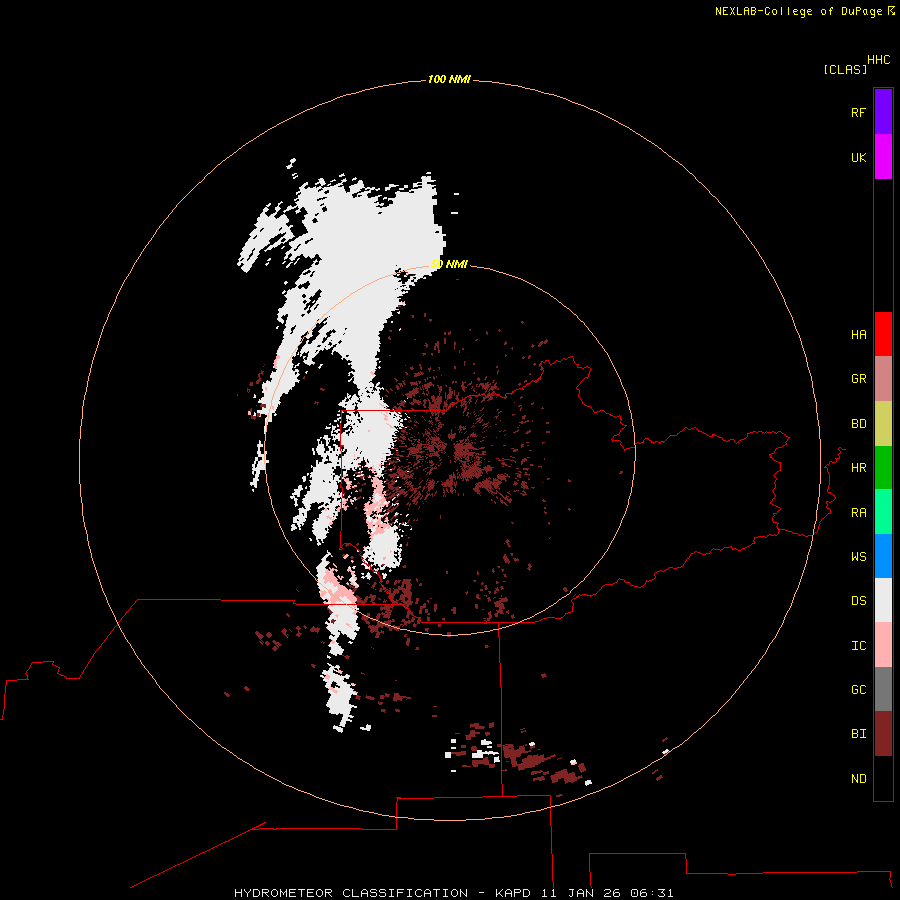The image size is (900, 900).
Task: Click the DS white legend swatch
Action: click(883, 600)
